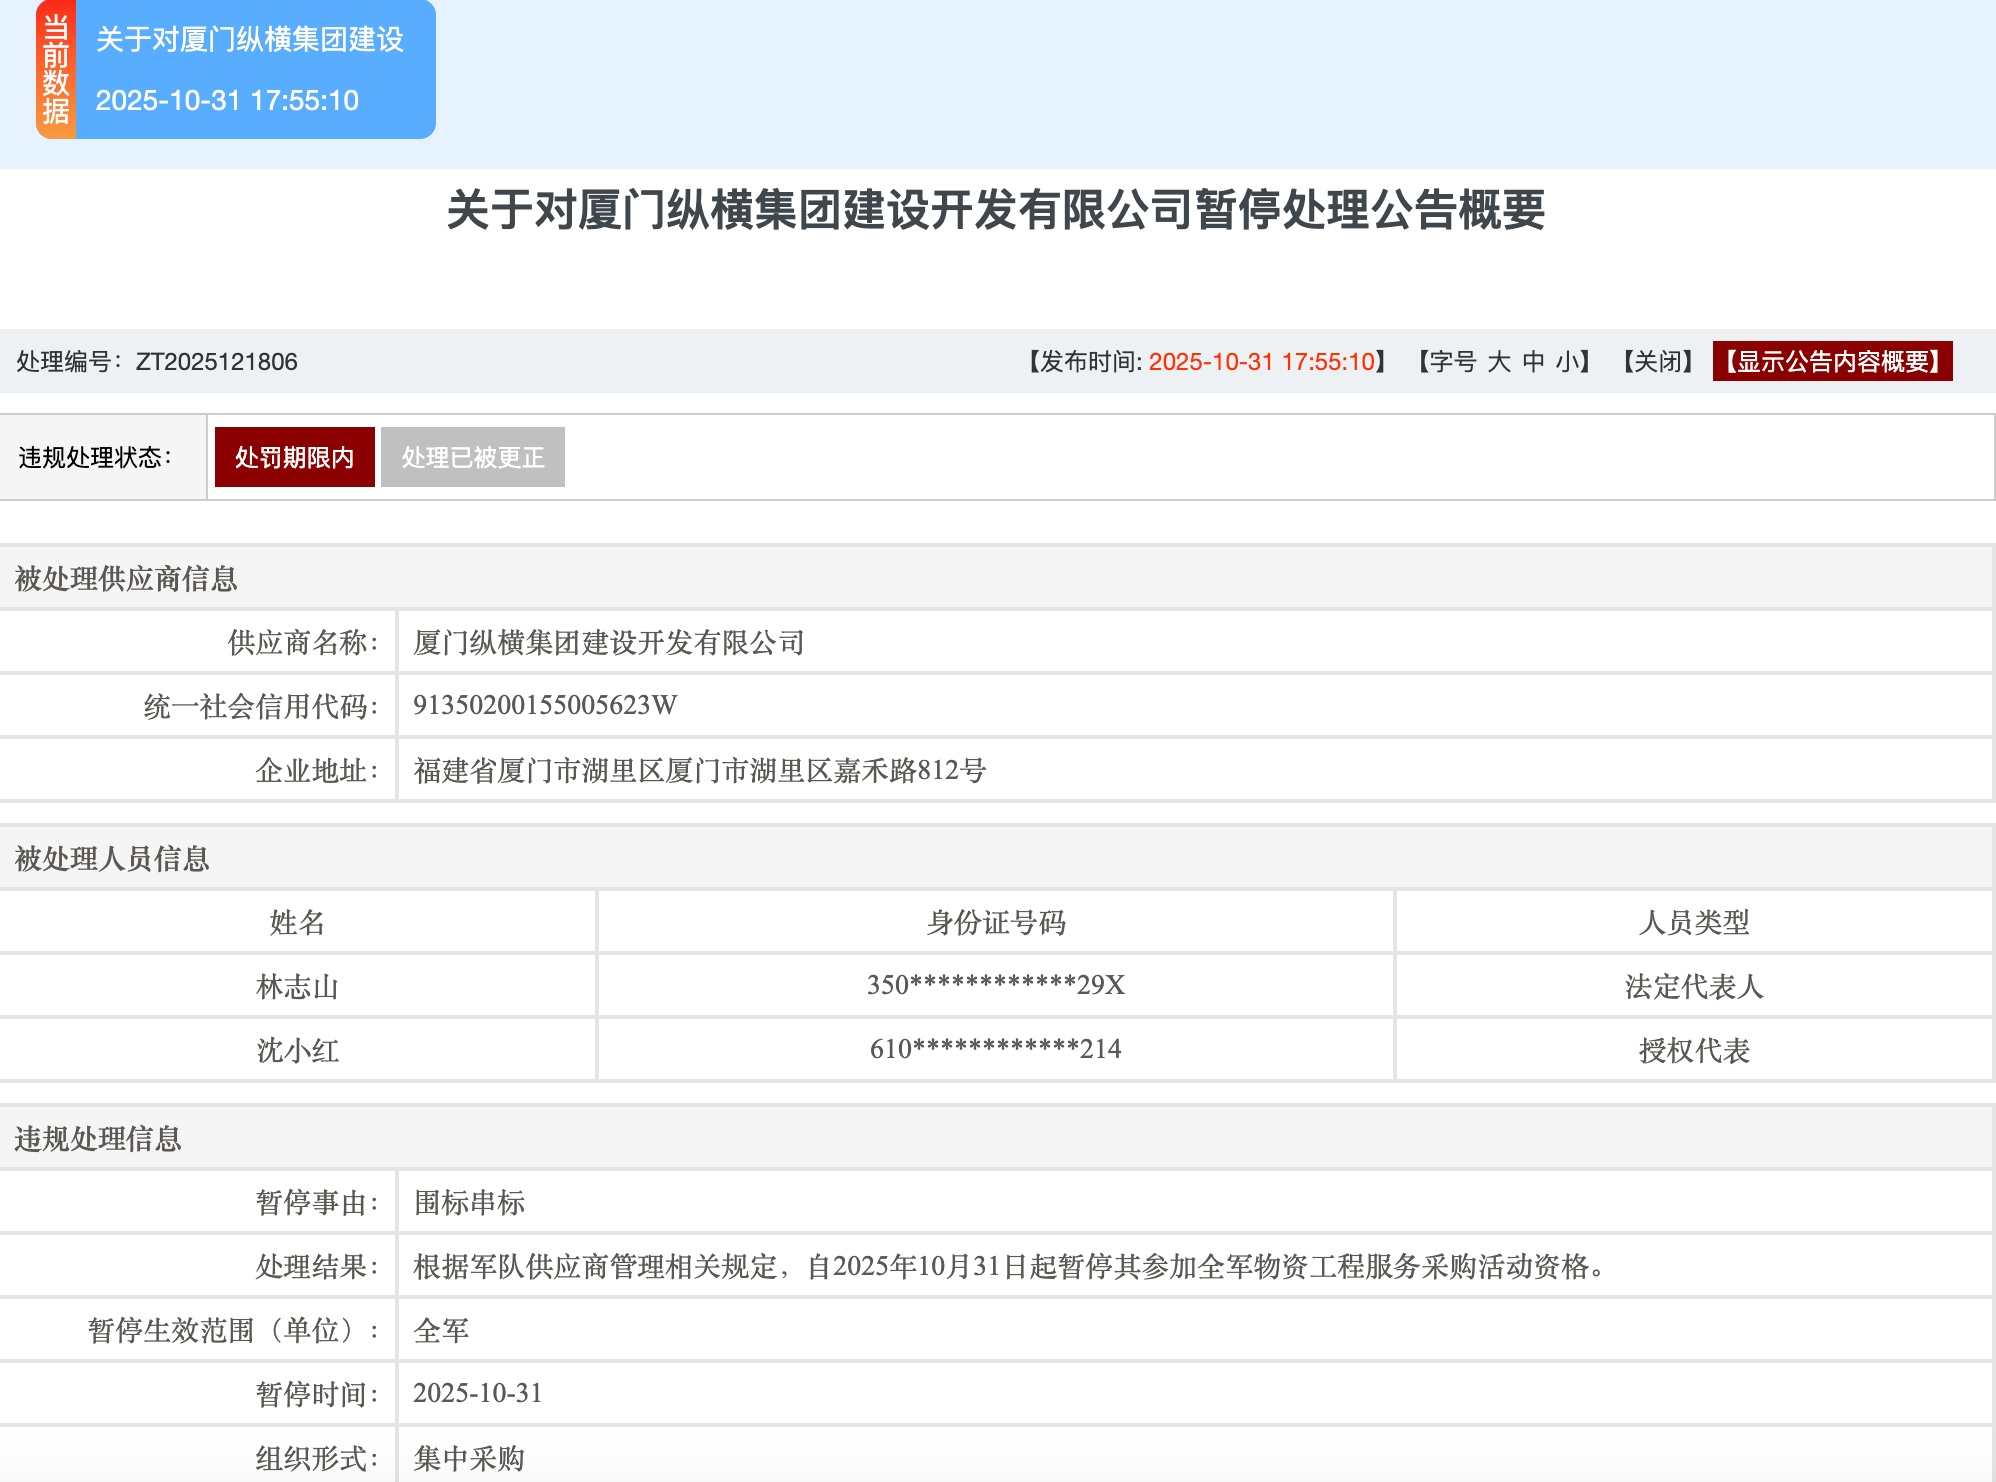Select the 处理已被更正 status toggle
The image size is (1996, 1482).
(x=472, y=456)
